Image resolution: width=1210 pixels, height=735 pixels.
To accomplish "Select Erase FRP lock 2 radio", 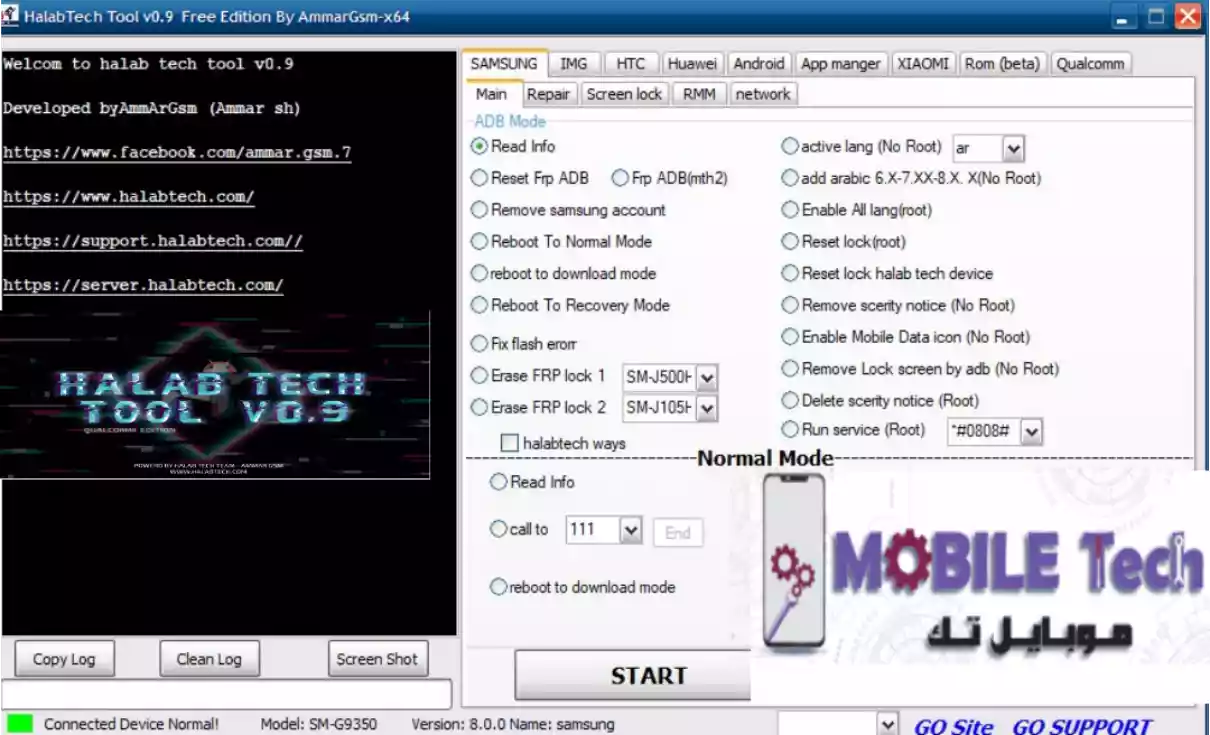I will (539, 407).
